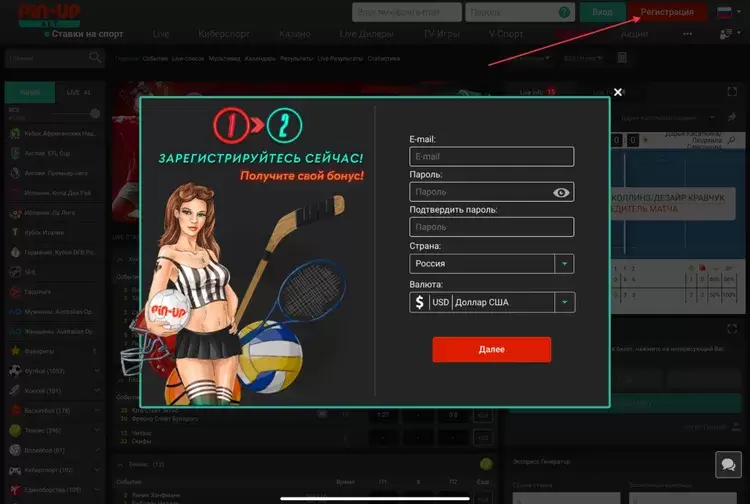Toggle password visibility eye icon
This screenshot has height=504, width=750.
click(561, 192)
